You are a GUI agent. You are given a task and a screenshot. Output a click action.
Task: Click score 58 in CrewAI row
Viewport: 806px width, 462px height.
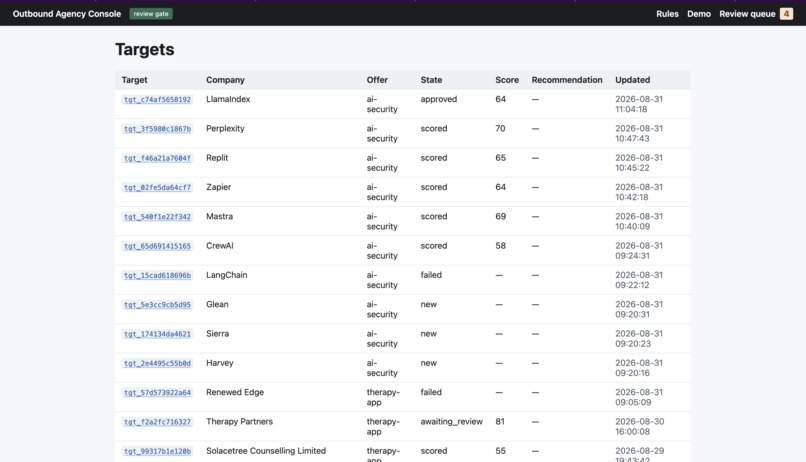(x=500, y=246)
